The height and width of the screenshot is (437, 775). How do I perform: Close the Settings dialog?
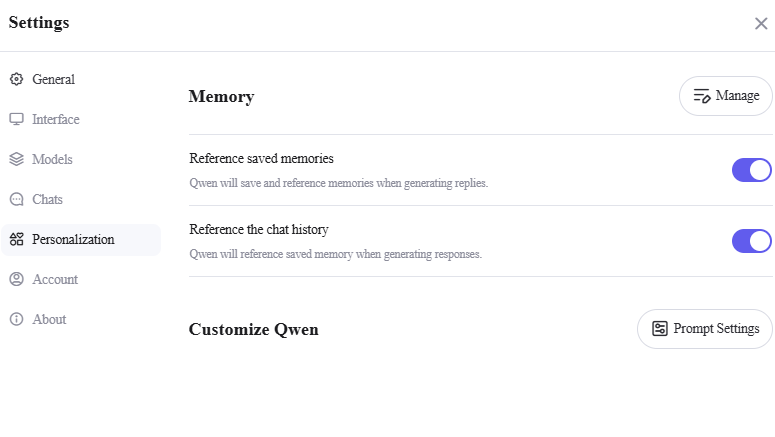pyautogui.click(x=761, y=23)
